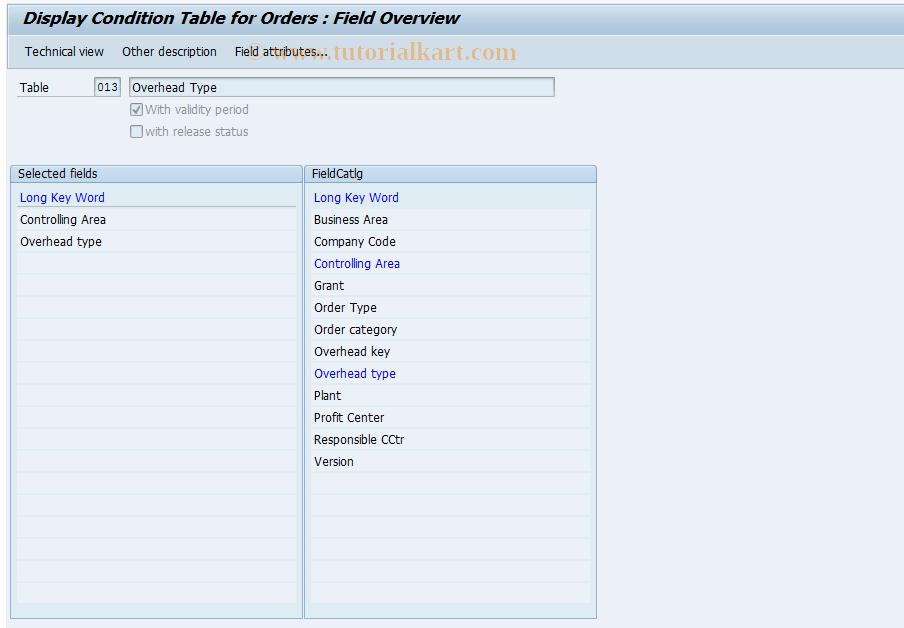Select the Grant field catalog entry

point(328,285)
